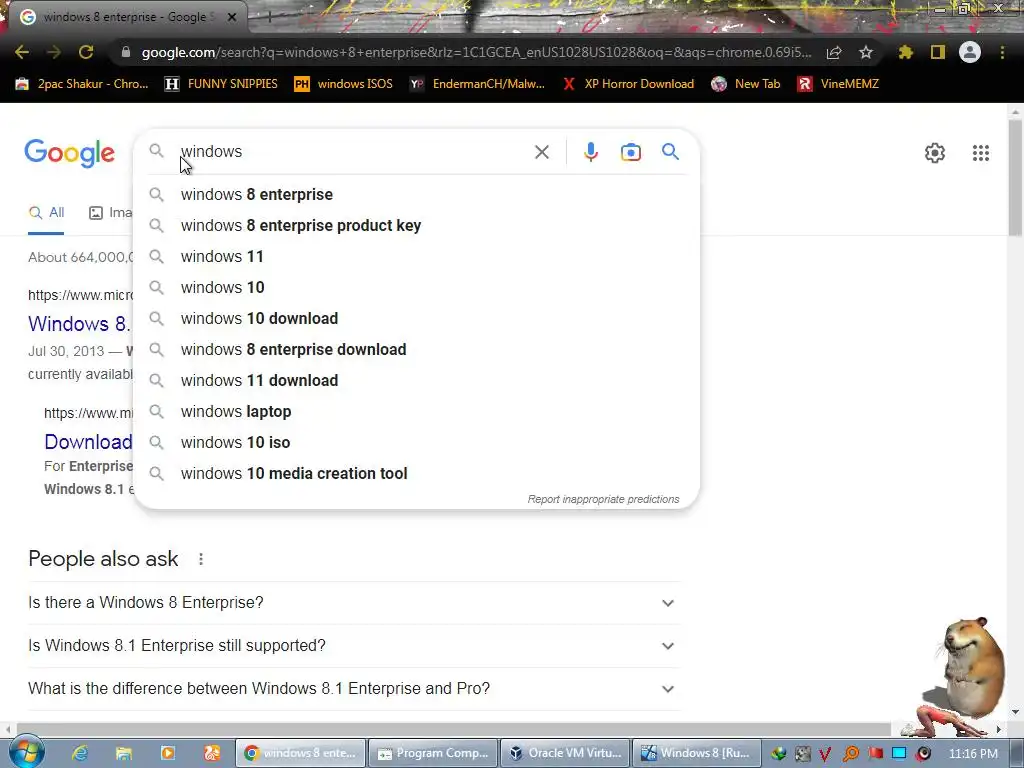Click the padlock site info icon
The image size is (1024, 768).
pyautogui.click(x=126, y=52)
